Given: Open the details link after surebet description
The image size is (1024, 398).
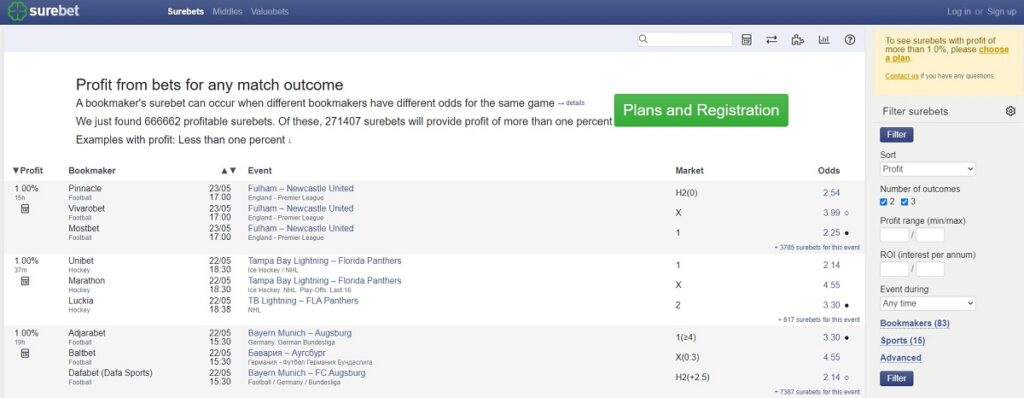Looking at the screenshot, I should 575,103.
